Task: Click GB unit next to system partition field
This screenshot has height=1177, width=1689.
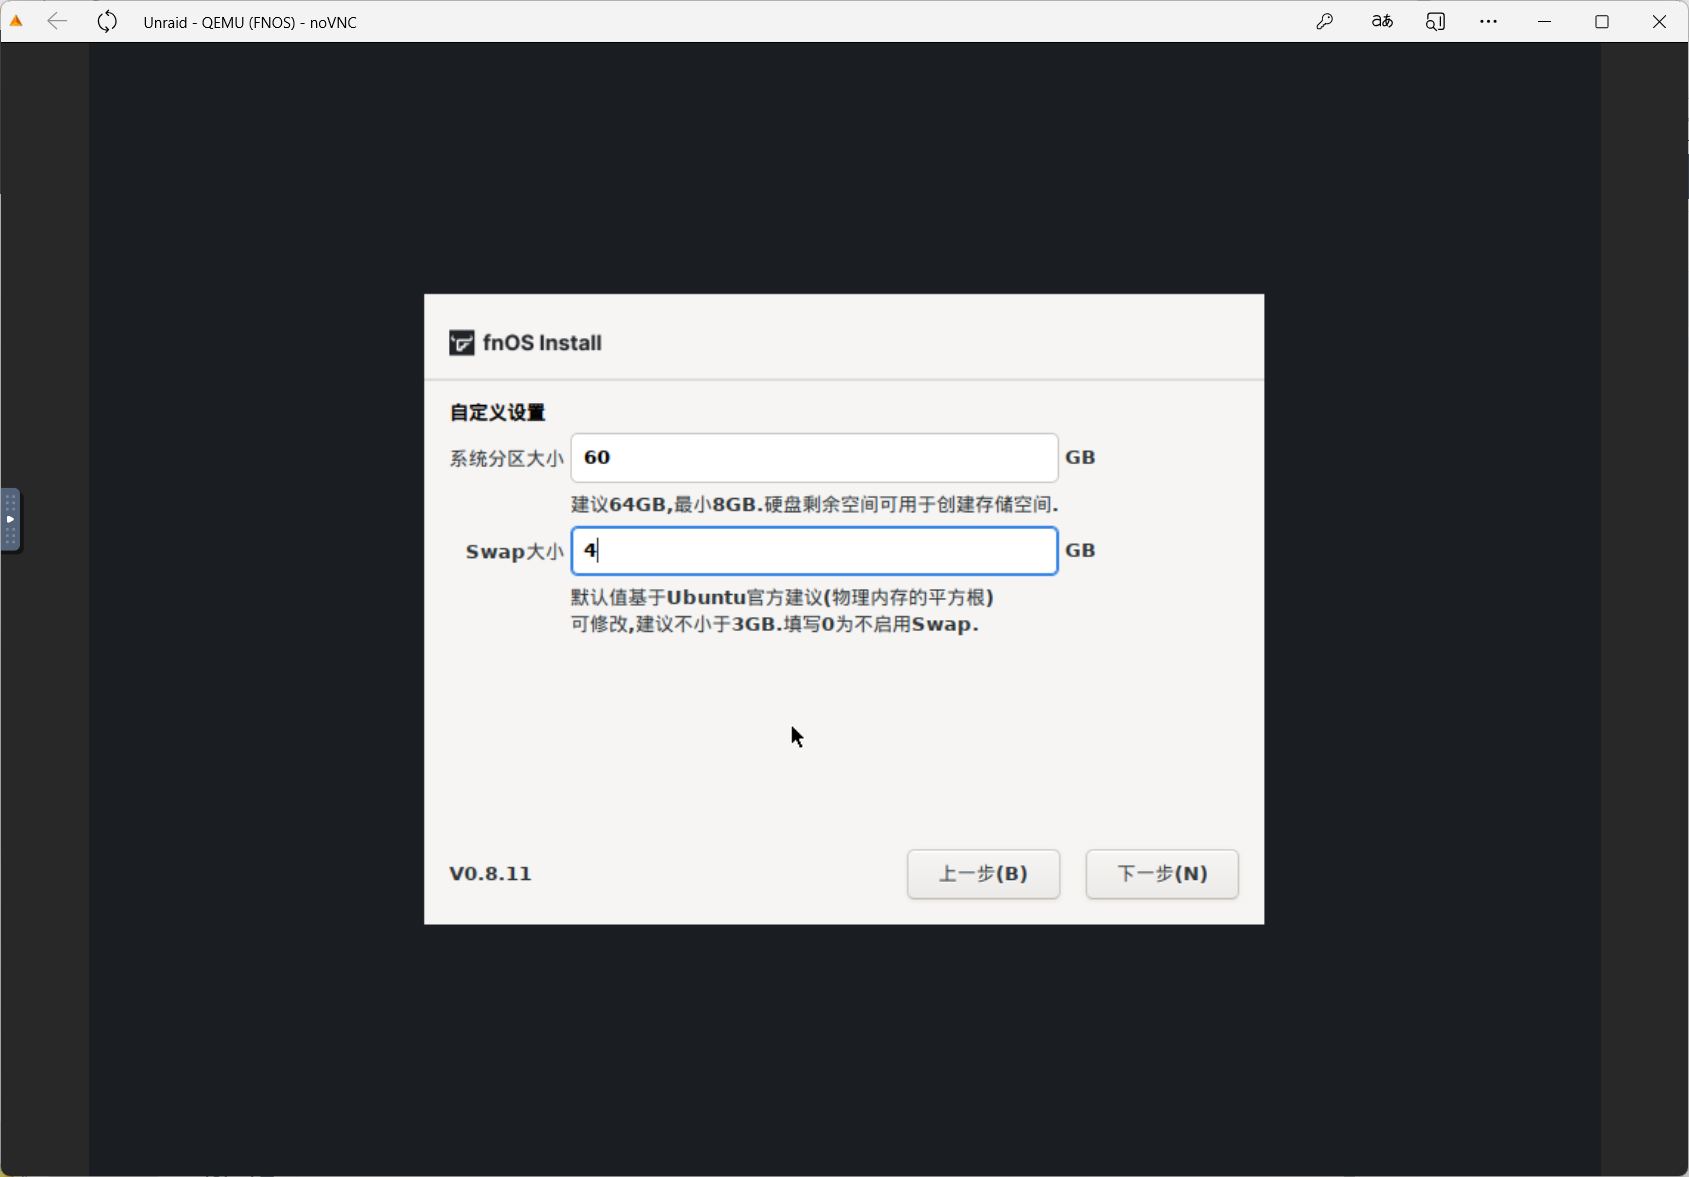Action: [x=1080, y=458]
